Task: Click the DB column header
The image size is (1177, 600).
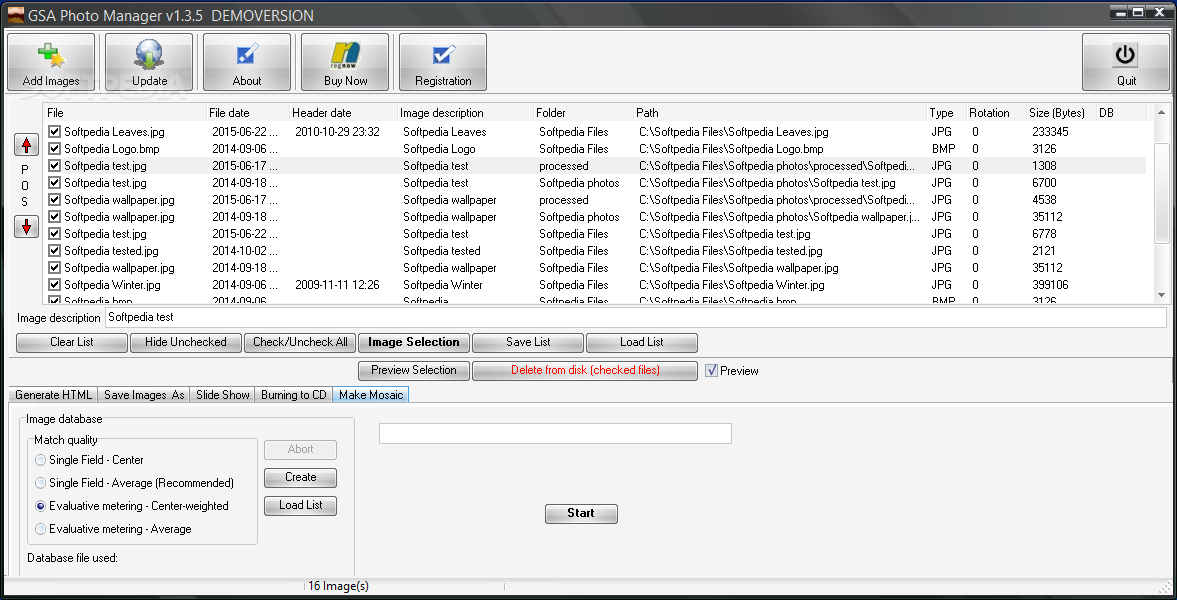Action: click(x=1121, y=113)
